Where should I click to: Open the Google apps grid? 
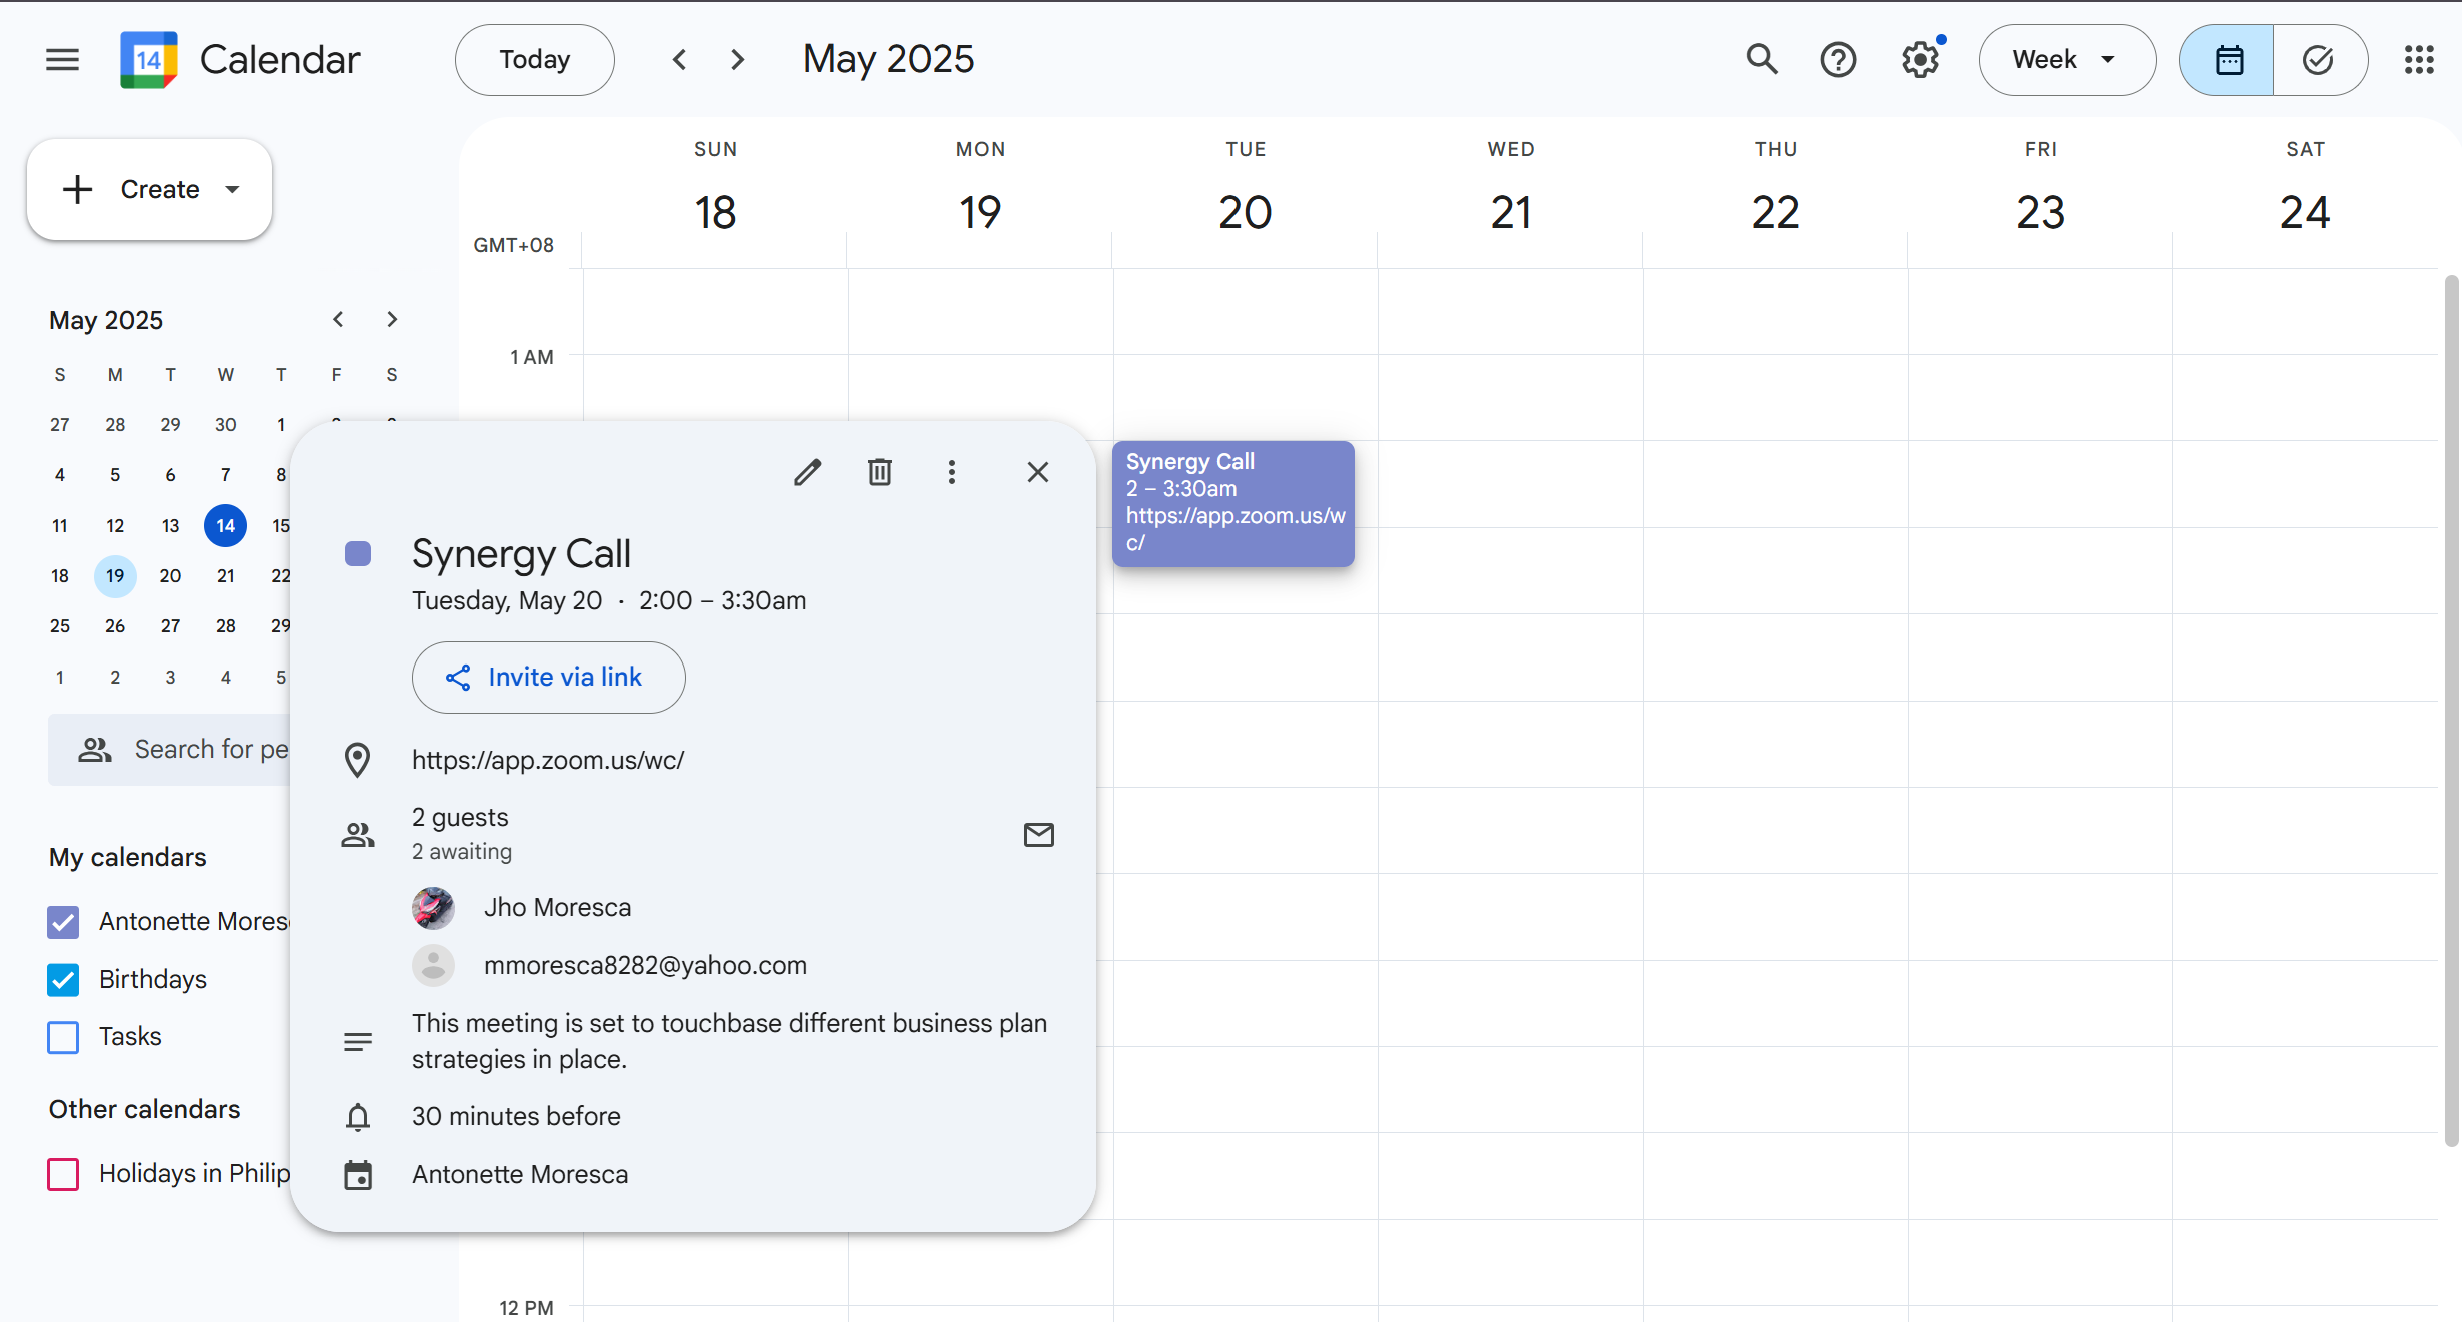click(2418, 60)
